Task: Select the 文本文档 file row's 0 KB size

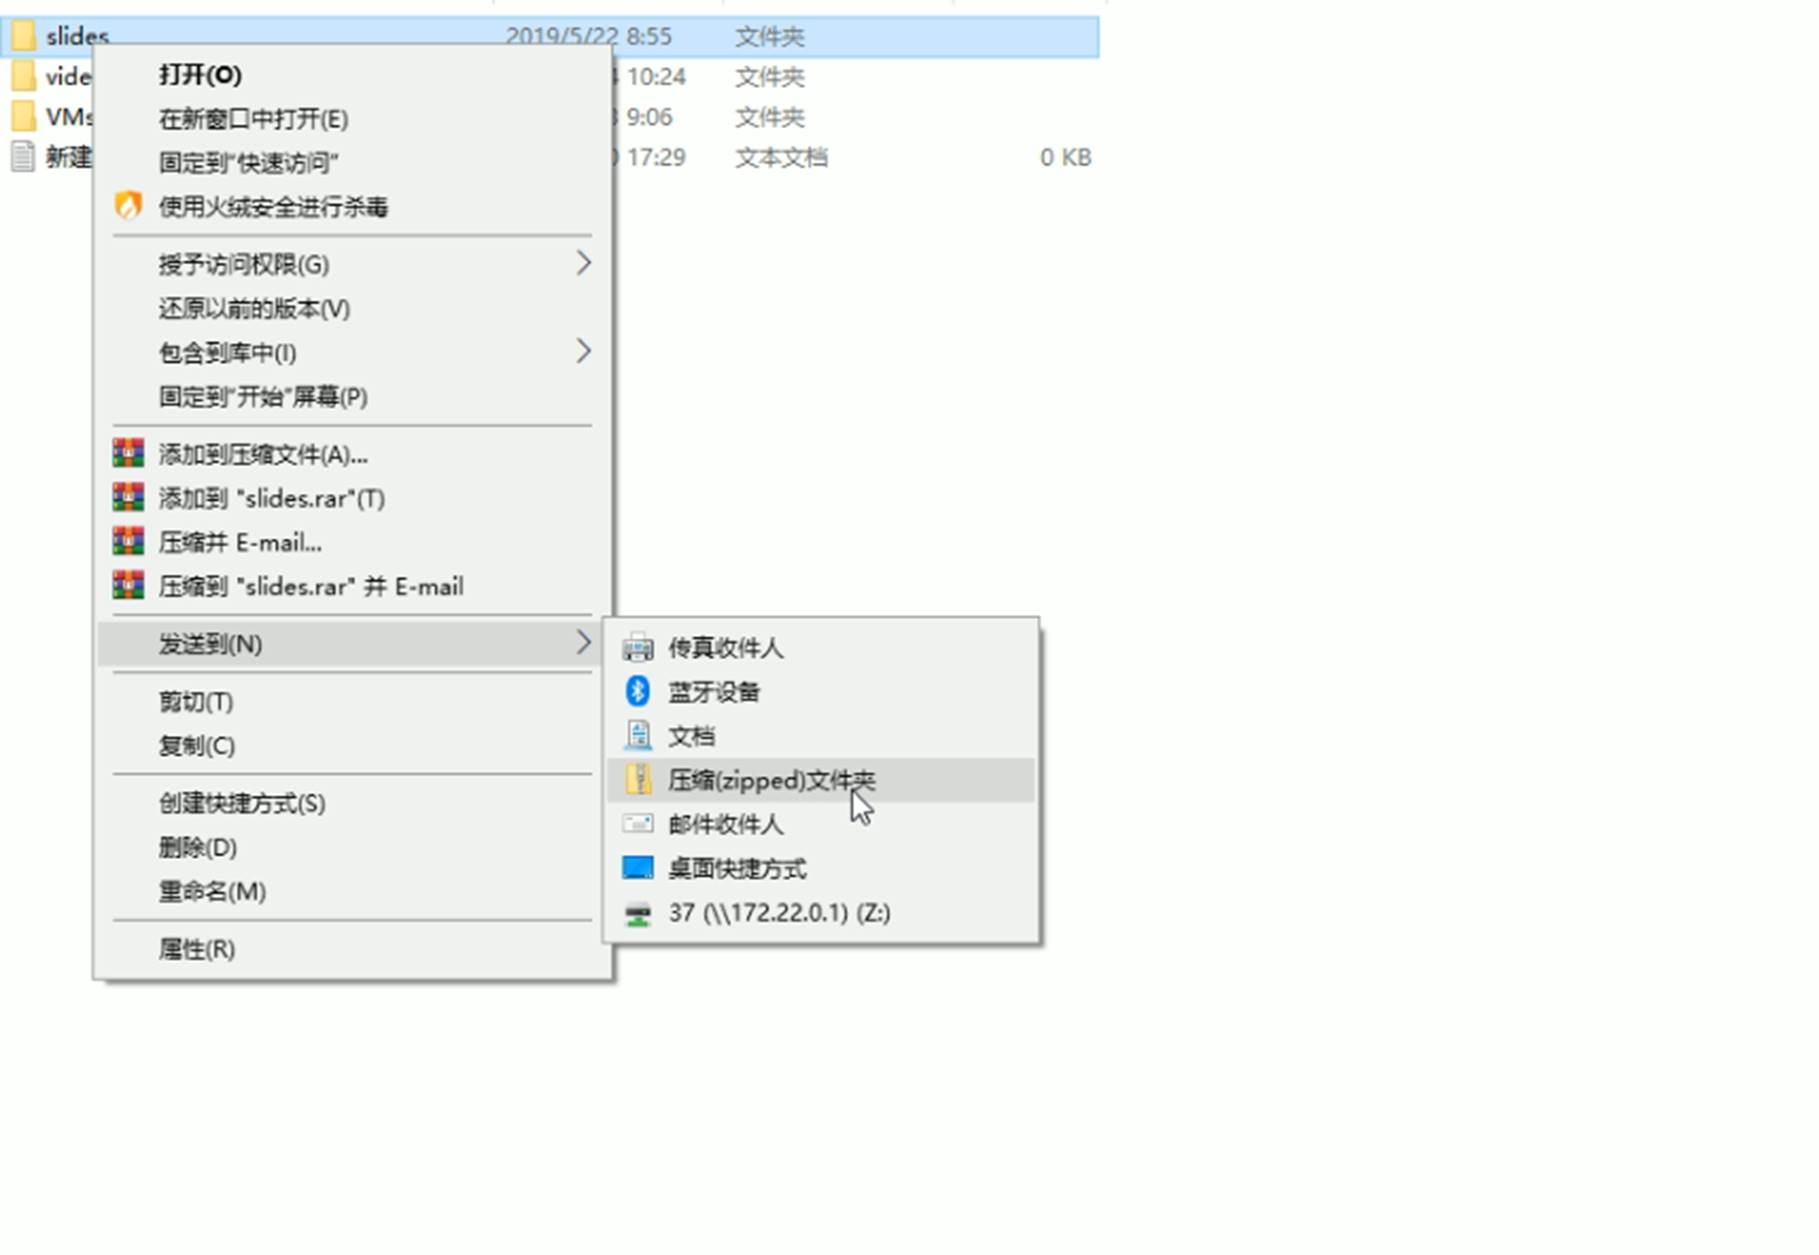Action: coord(1065,158)
